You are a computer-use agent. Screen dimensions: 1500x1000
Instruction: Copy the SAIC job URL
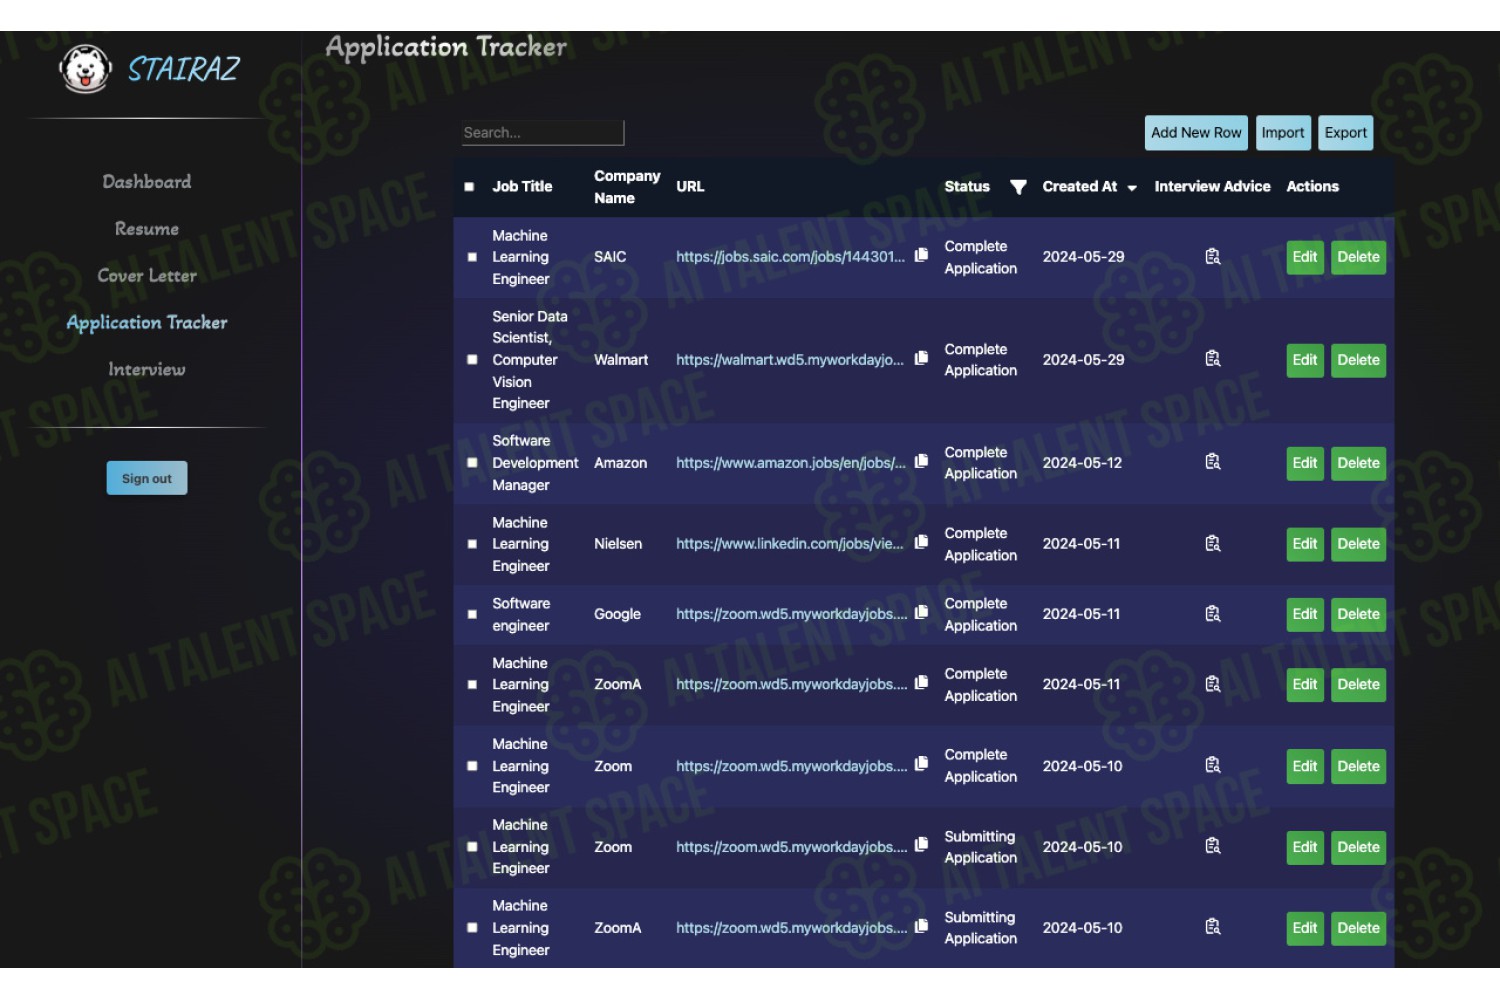point(922,255)
